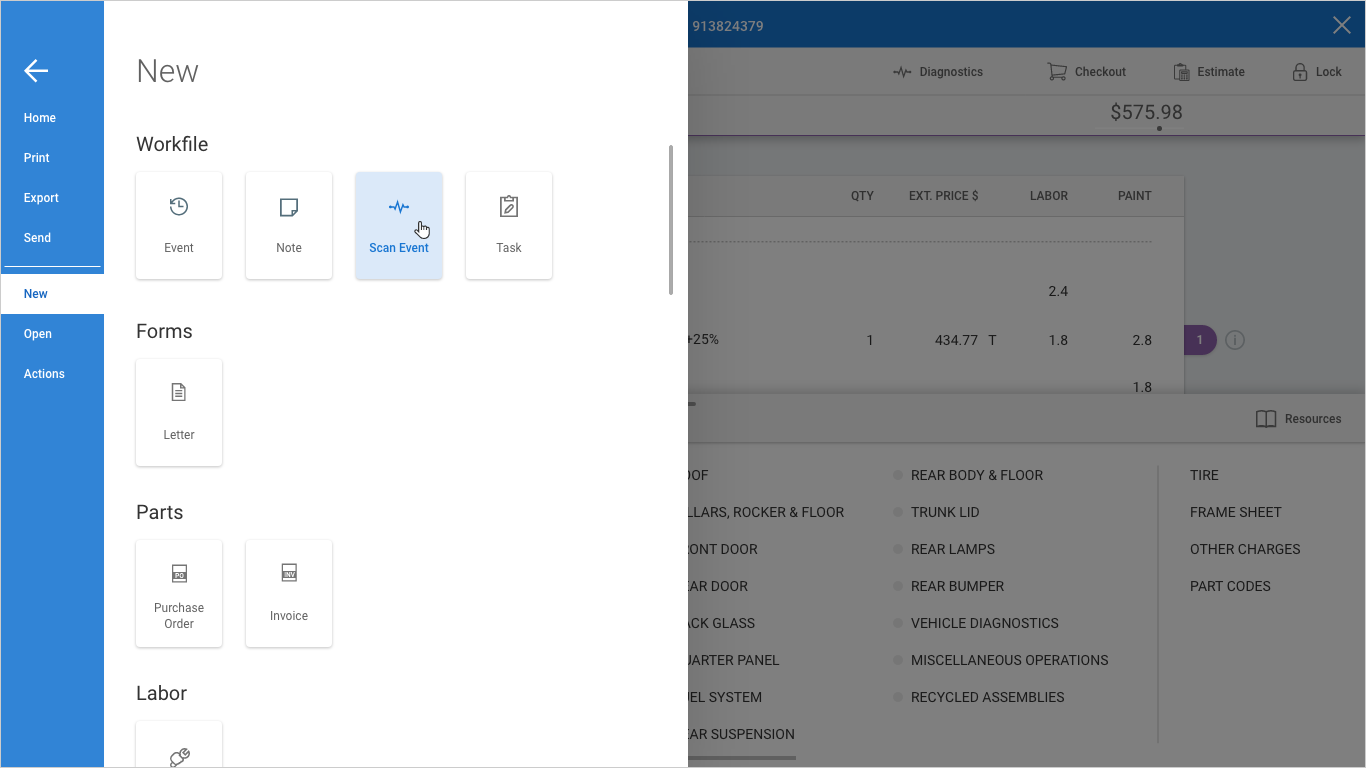Create a new Invoice

point(289,593)
